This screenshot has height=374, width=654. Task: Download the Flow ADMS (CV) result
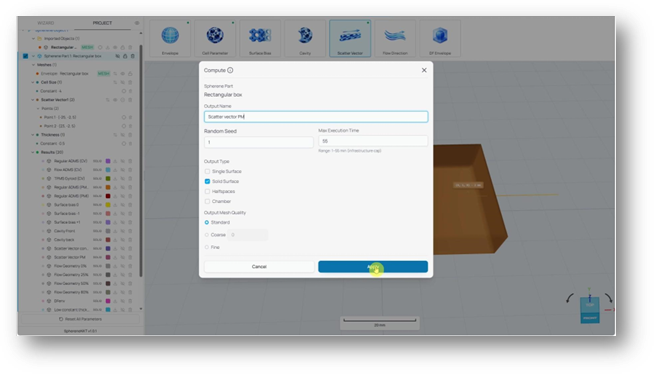tap(115, 170)
